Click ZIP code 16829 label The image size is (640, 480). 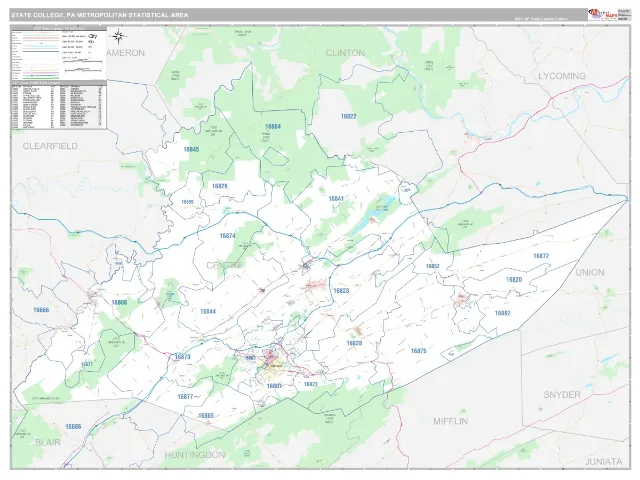point(220,186)
